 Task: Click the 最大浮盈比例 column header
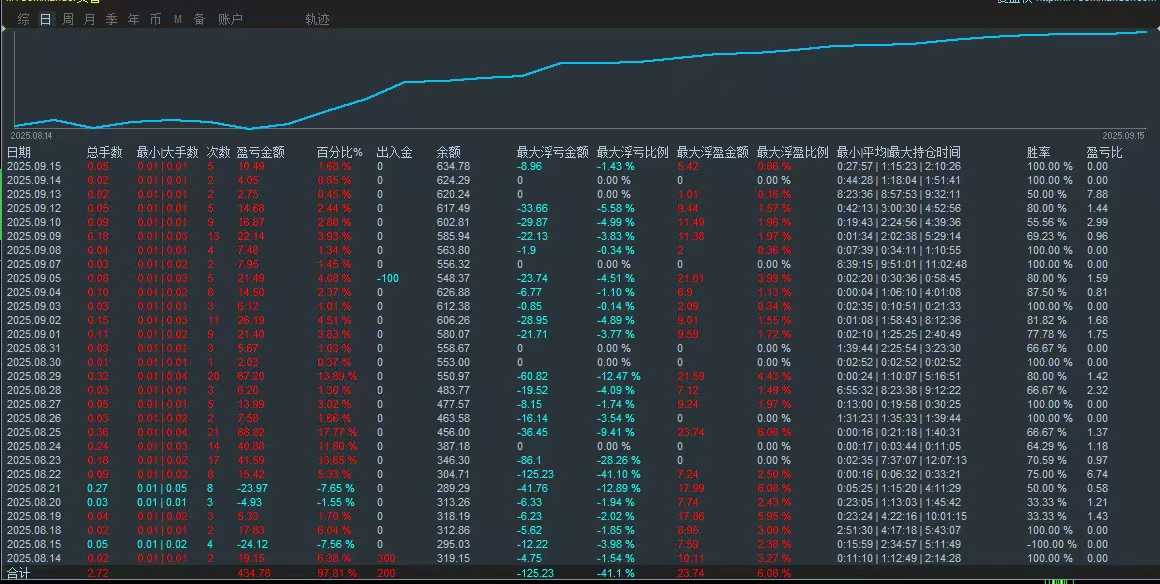pyautogui.click(x=792, y=152)
